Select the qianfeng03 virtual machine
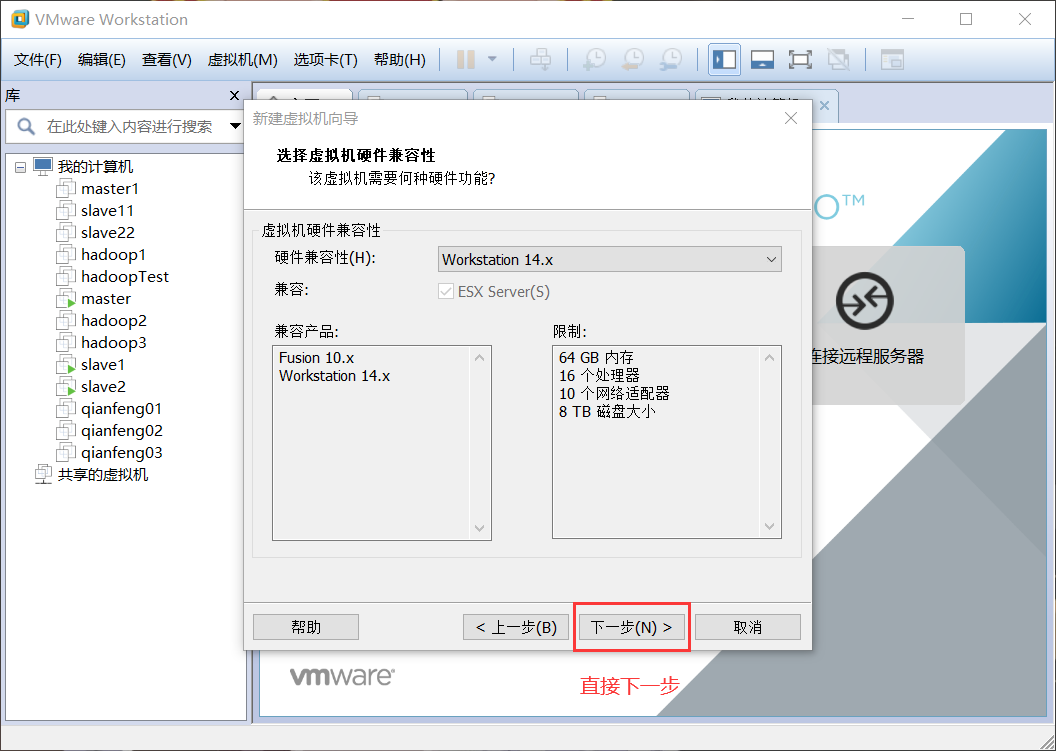This screenshot has height=751, width=1056. [122, 453]
